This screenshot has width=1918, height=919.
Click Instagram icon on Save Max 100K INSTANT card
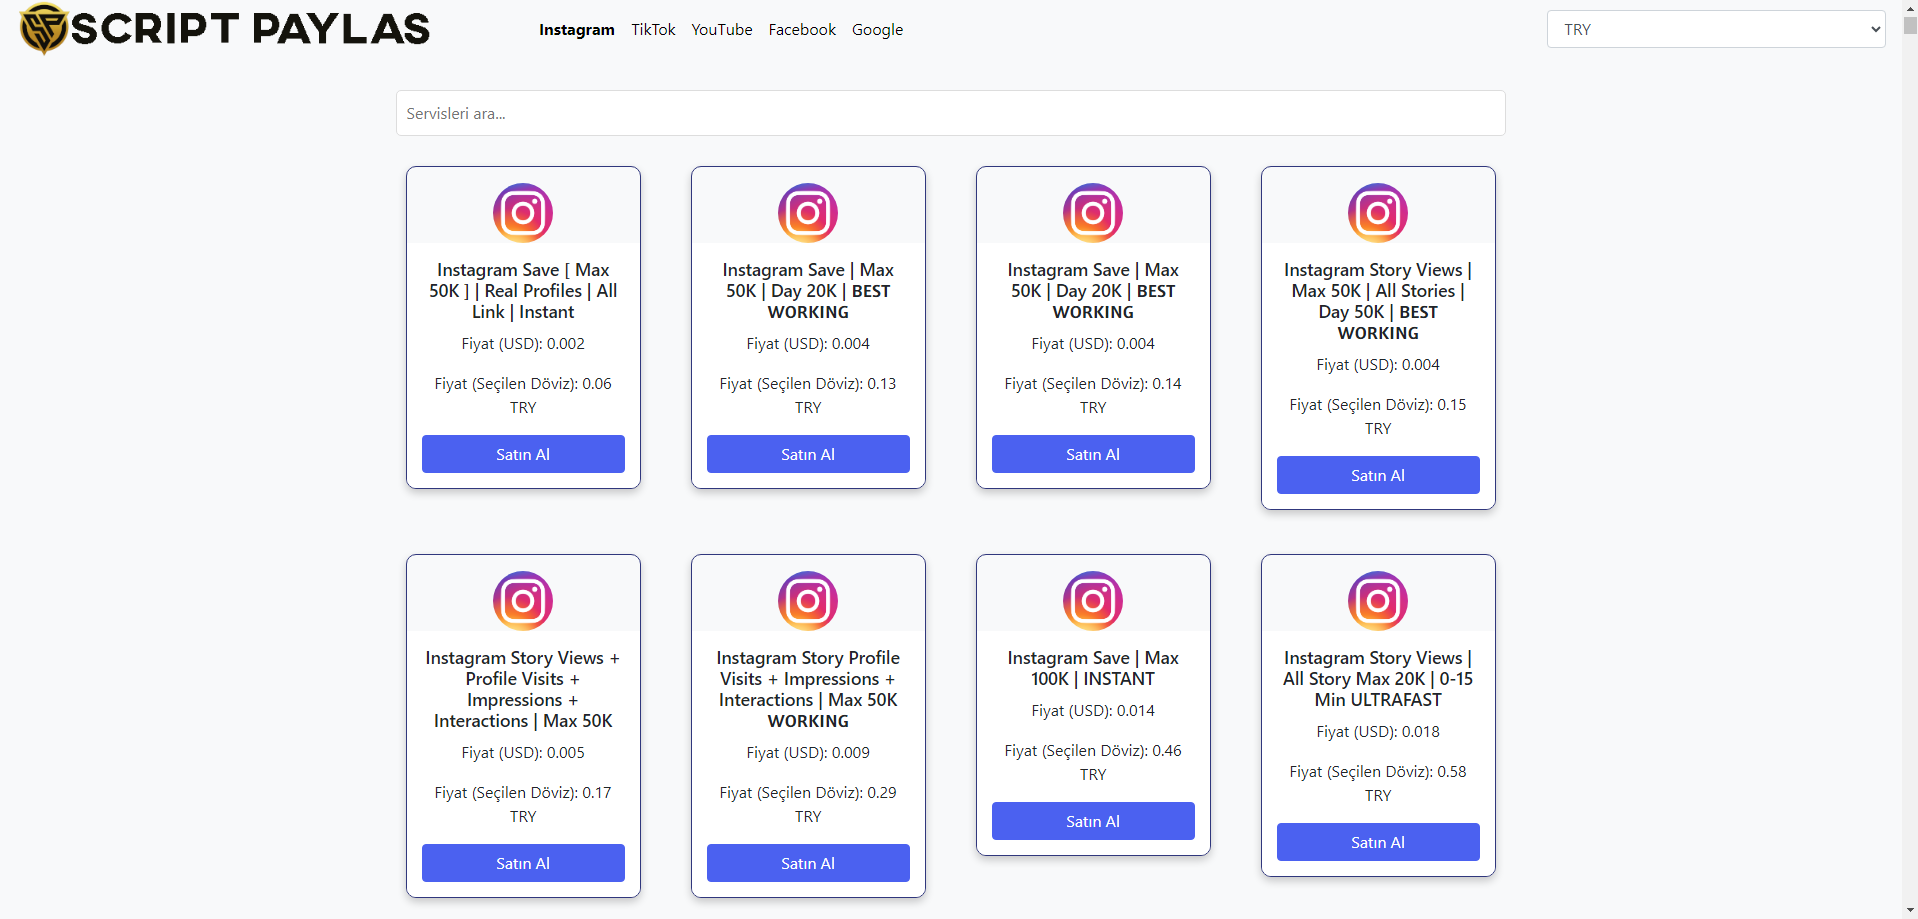[x=1093, y=601]
